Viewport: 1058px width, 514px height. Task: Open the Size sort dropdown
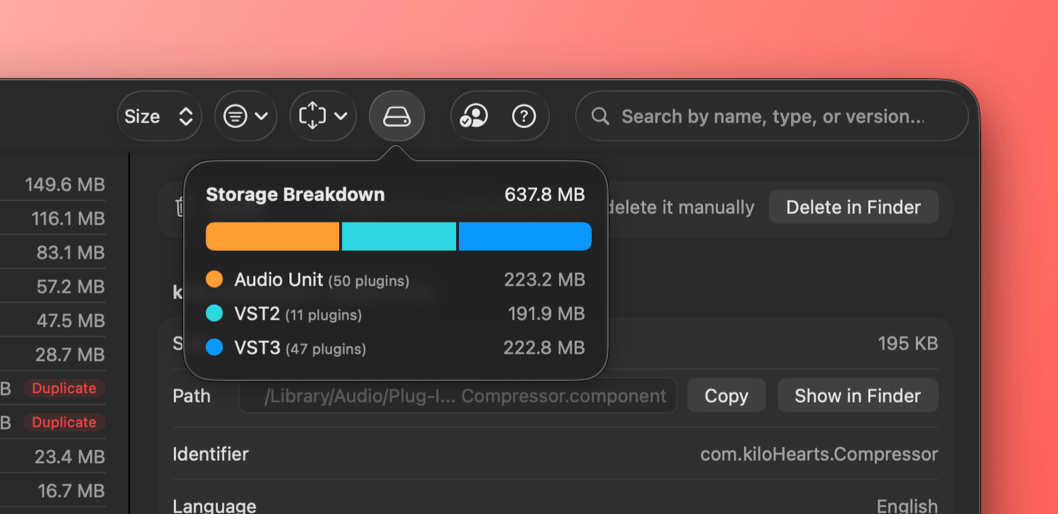point(158,116)
